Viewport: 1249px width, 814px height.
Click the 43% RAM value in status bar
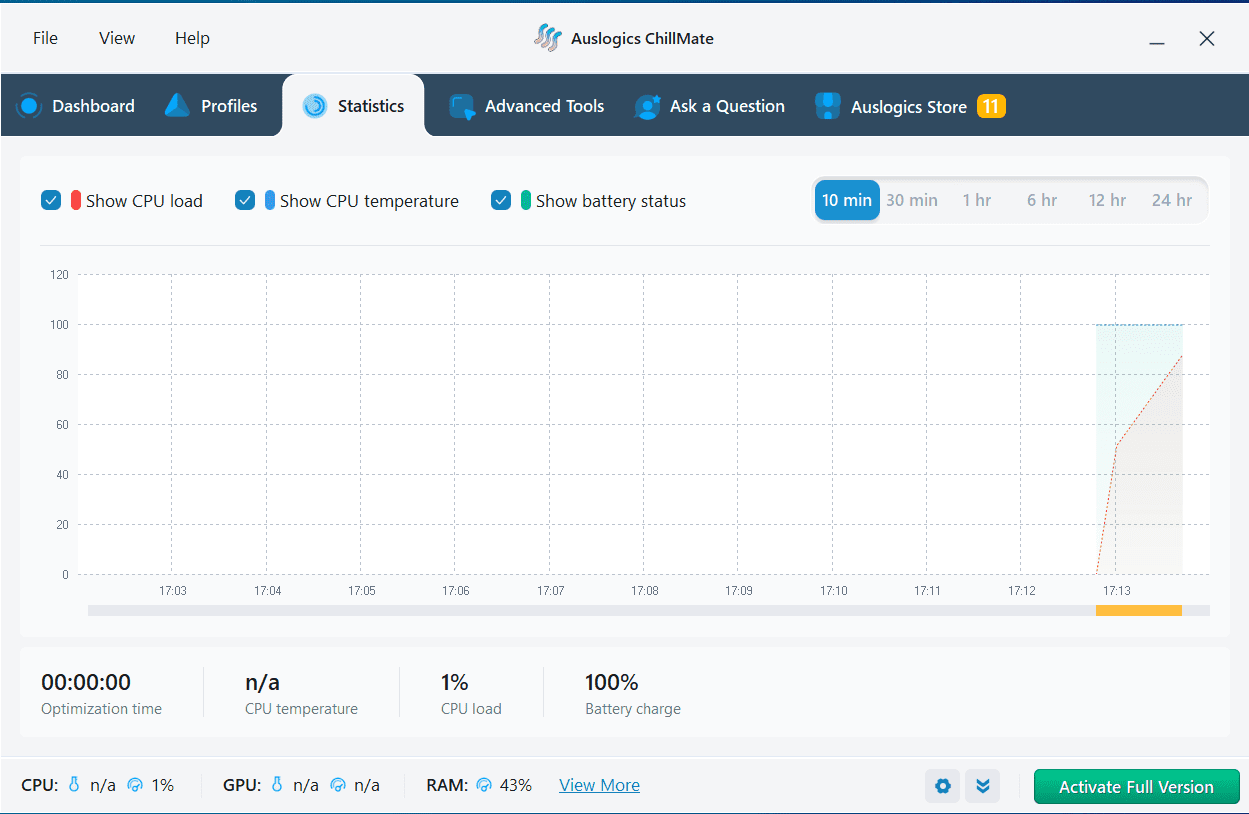pyautogui.click(x=516, y=785)
